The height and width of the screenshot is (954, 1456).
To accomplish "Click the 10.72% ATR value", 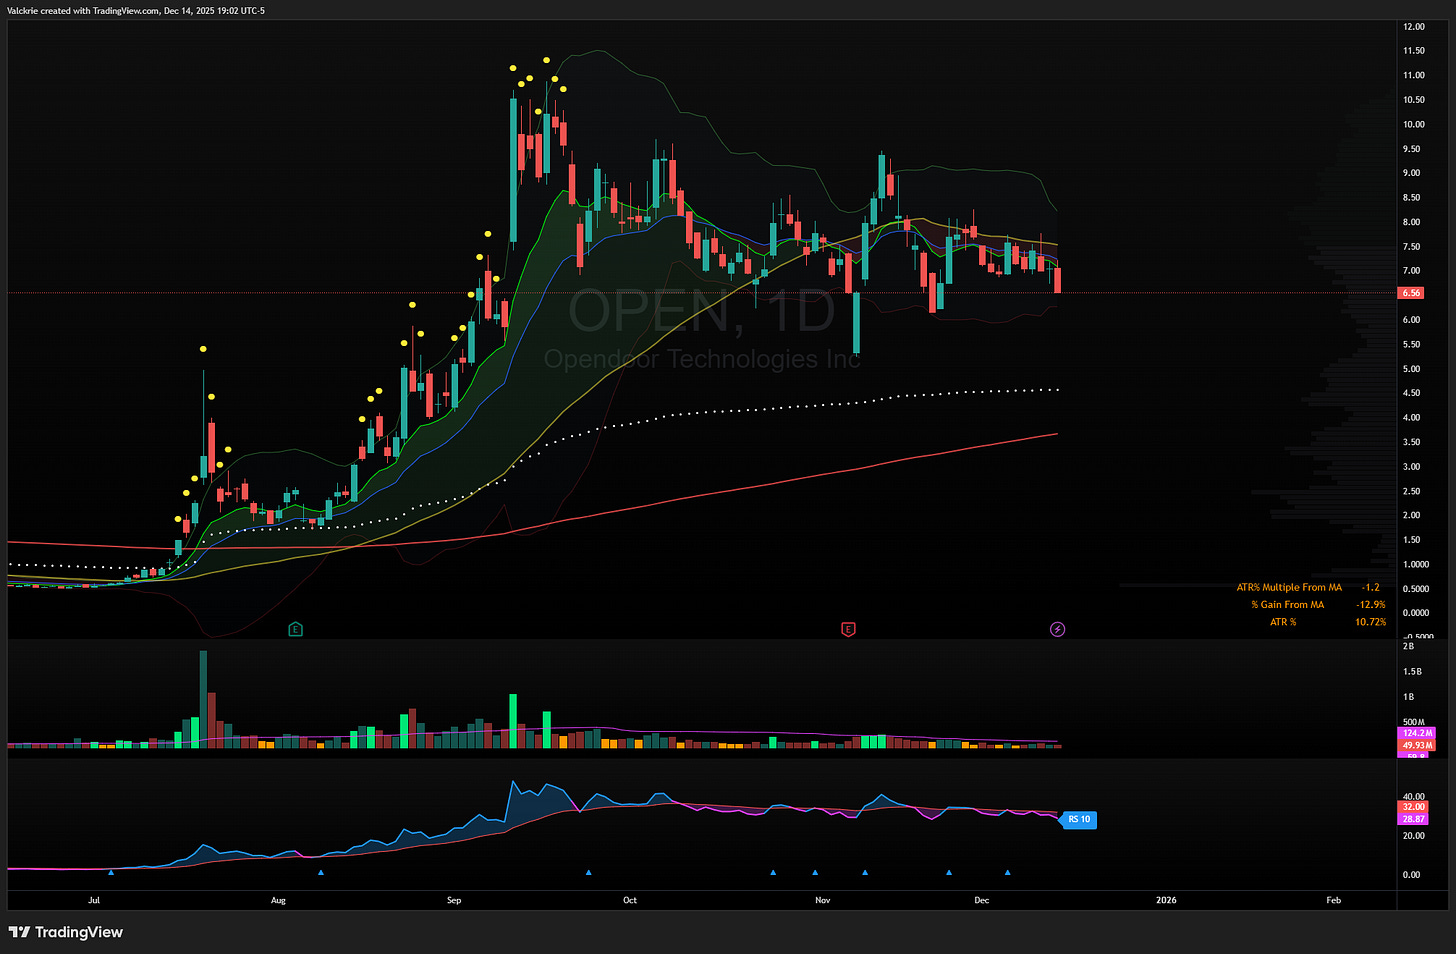I will [1371, 622].
